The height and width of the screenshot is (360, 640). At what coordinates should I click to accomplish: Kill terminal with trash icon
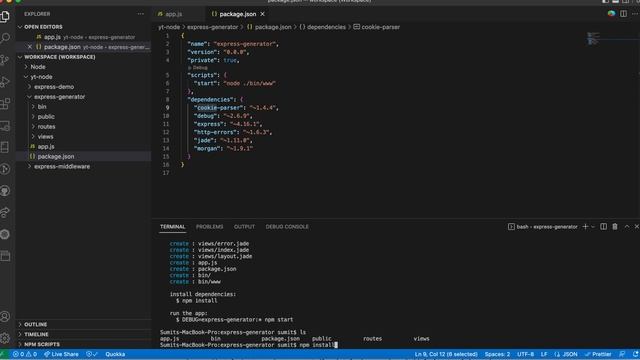click(x=615, y=227)
